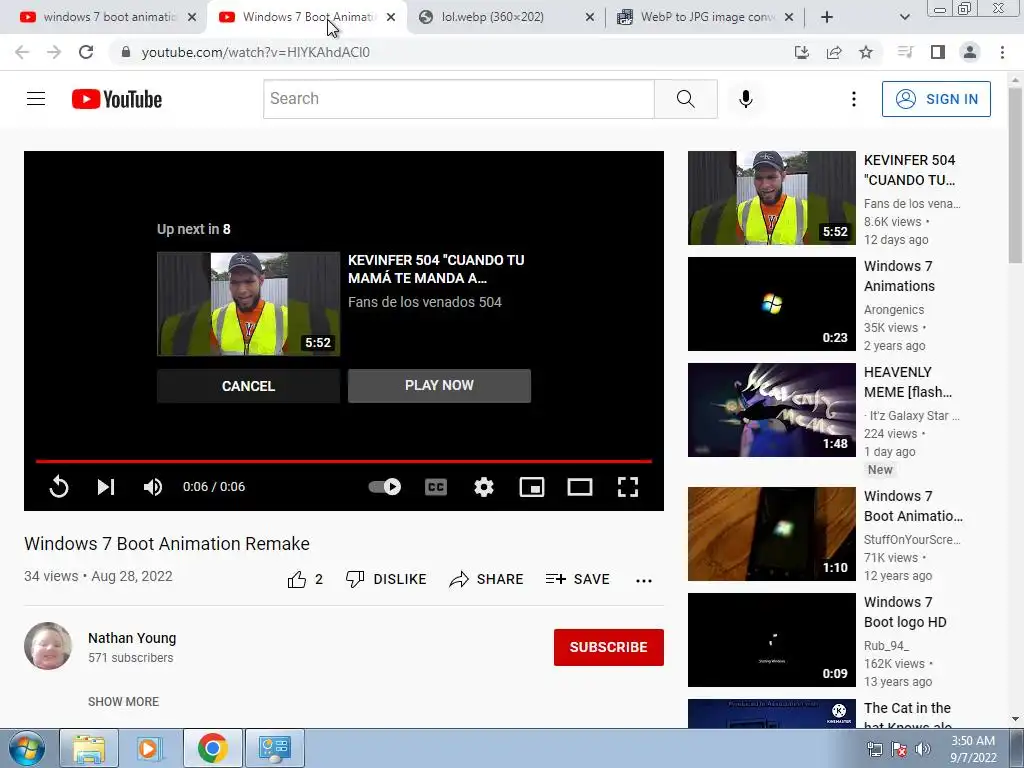Open a new browser tab
1024x768 pixels.
827,18
